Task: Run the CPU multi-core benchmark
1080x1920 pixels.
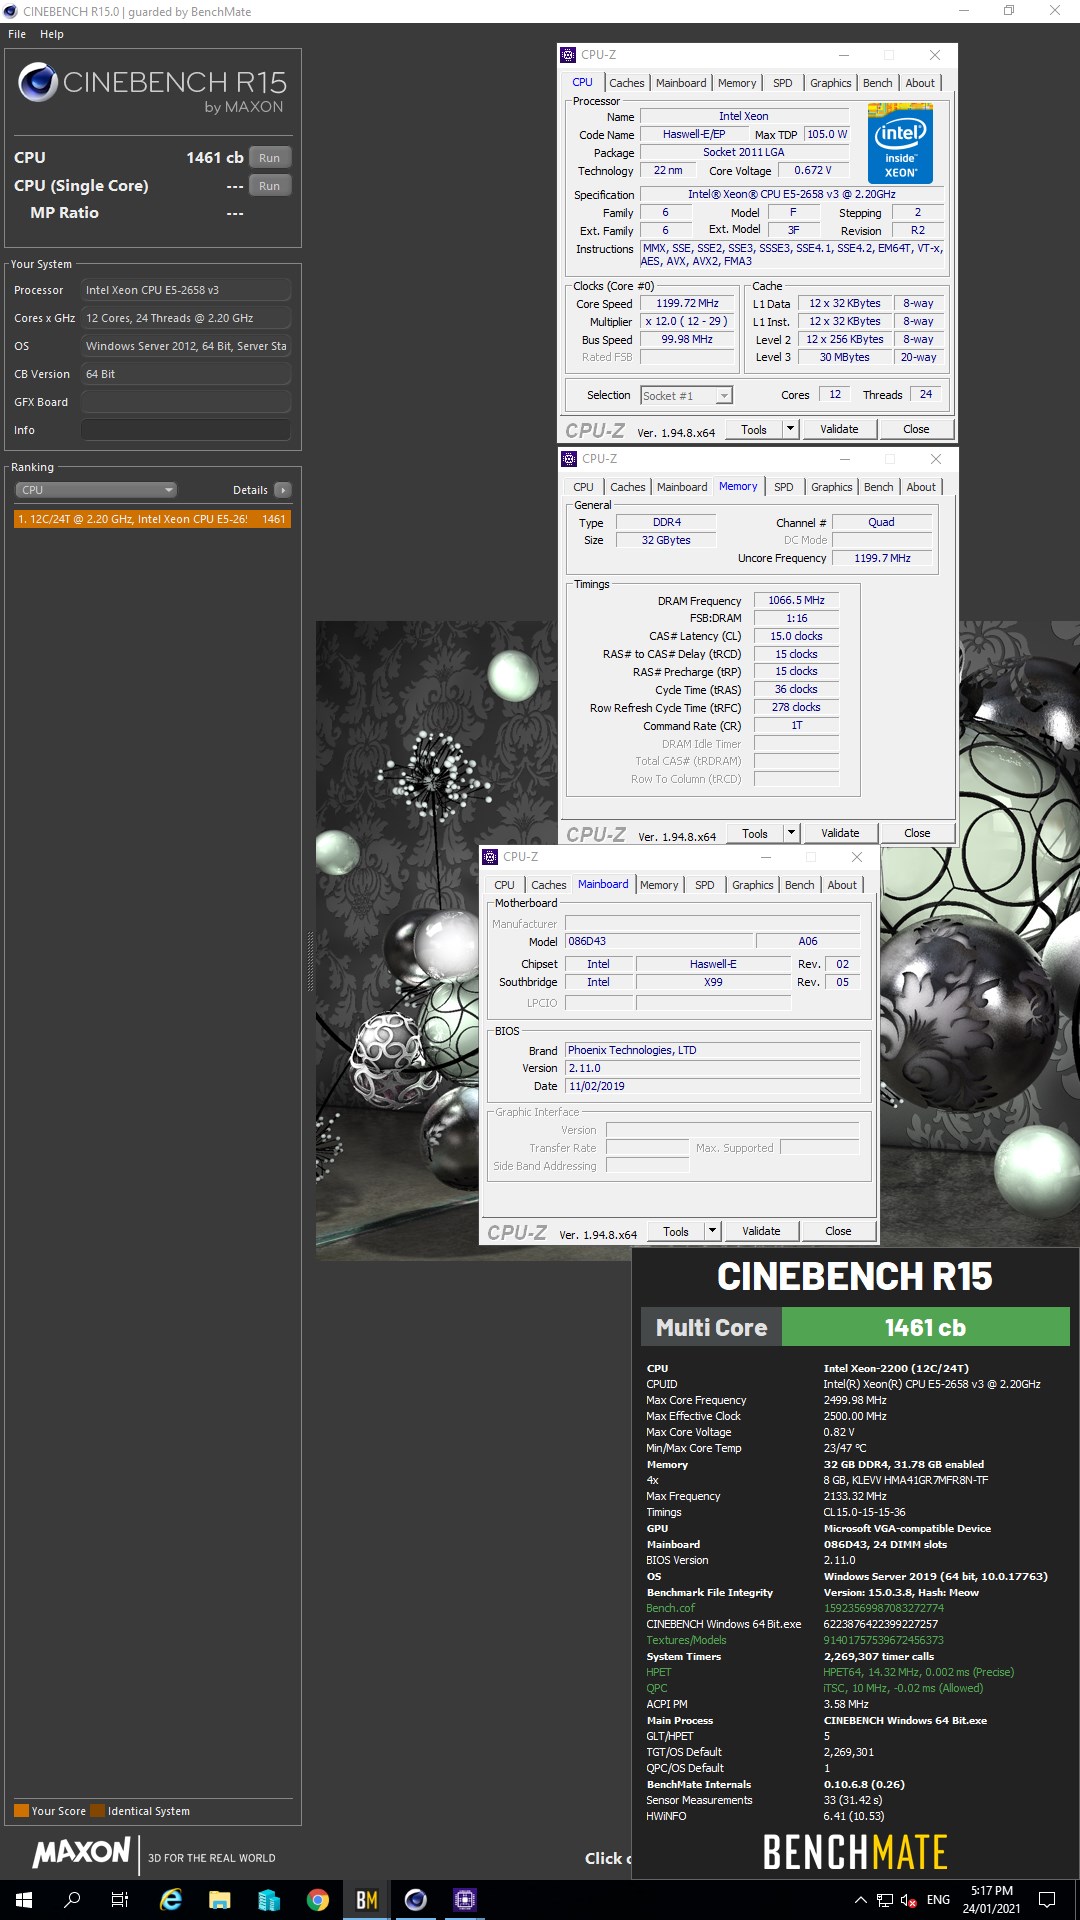Action: click(x=270, y=158)
